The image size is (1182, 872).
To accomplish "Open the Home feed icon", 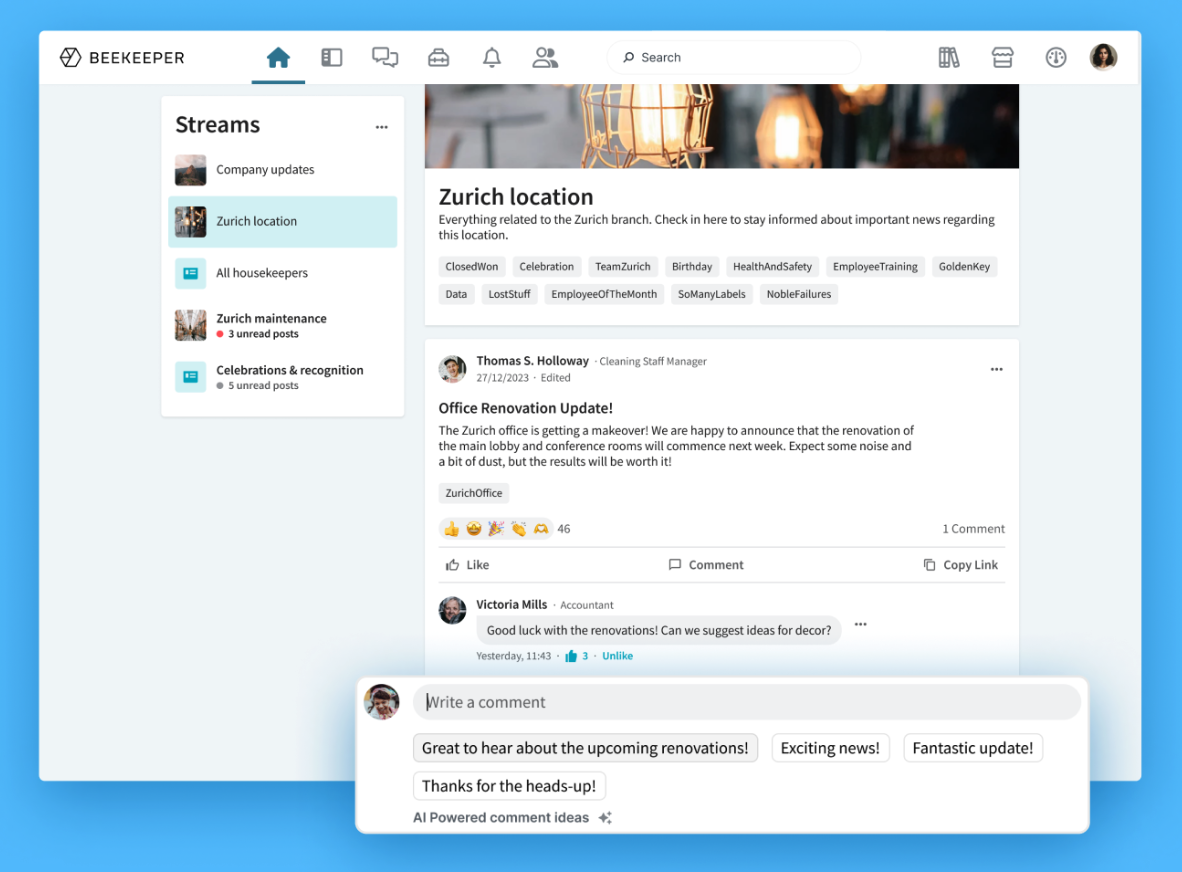I will pyautogui.click(x=278, y=57).
